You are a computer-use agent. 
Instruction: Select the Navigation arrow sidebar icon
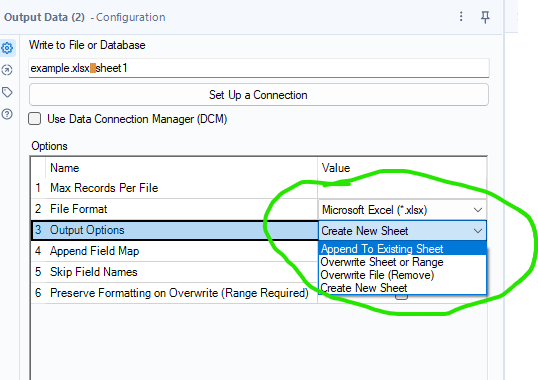(7, 70)
